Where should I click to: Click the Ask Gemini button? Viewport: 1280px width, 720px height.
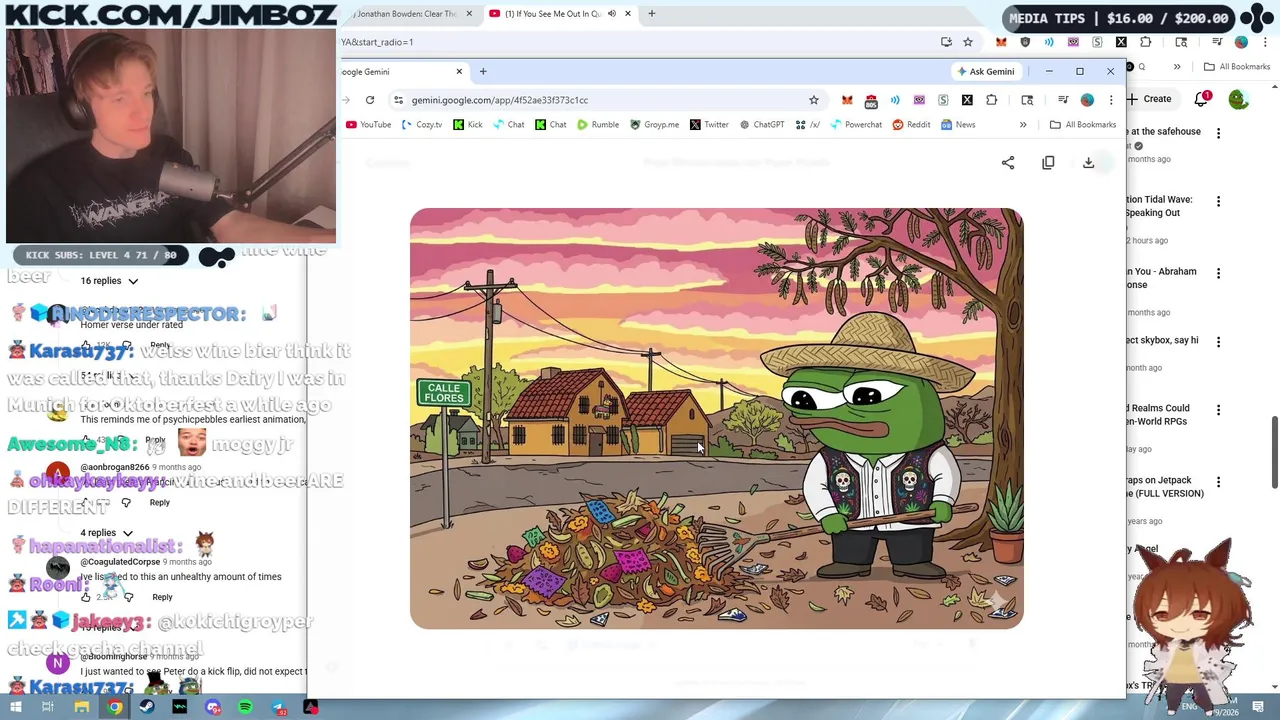point(985,71)
